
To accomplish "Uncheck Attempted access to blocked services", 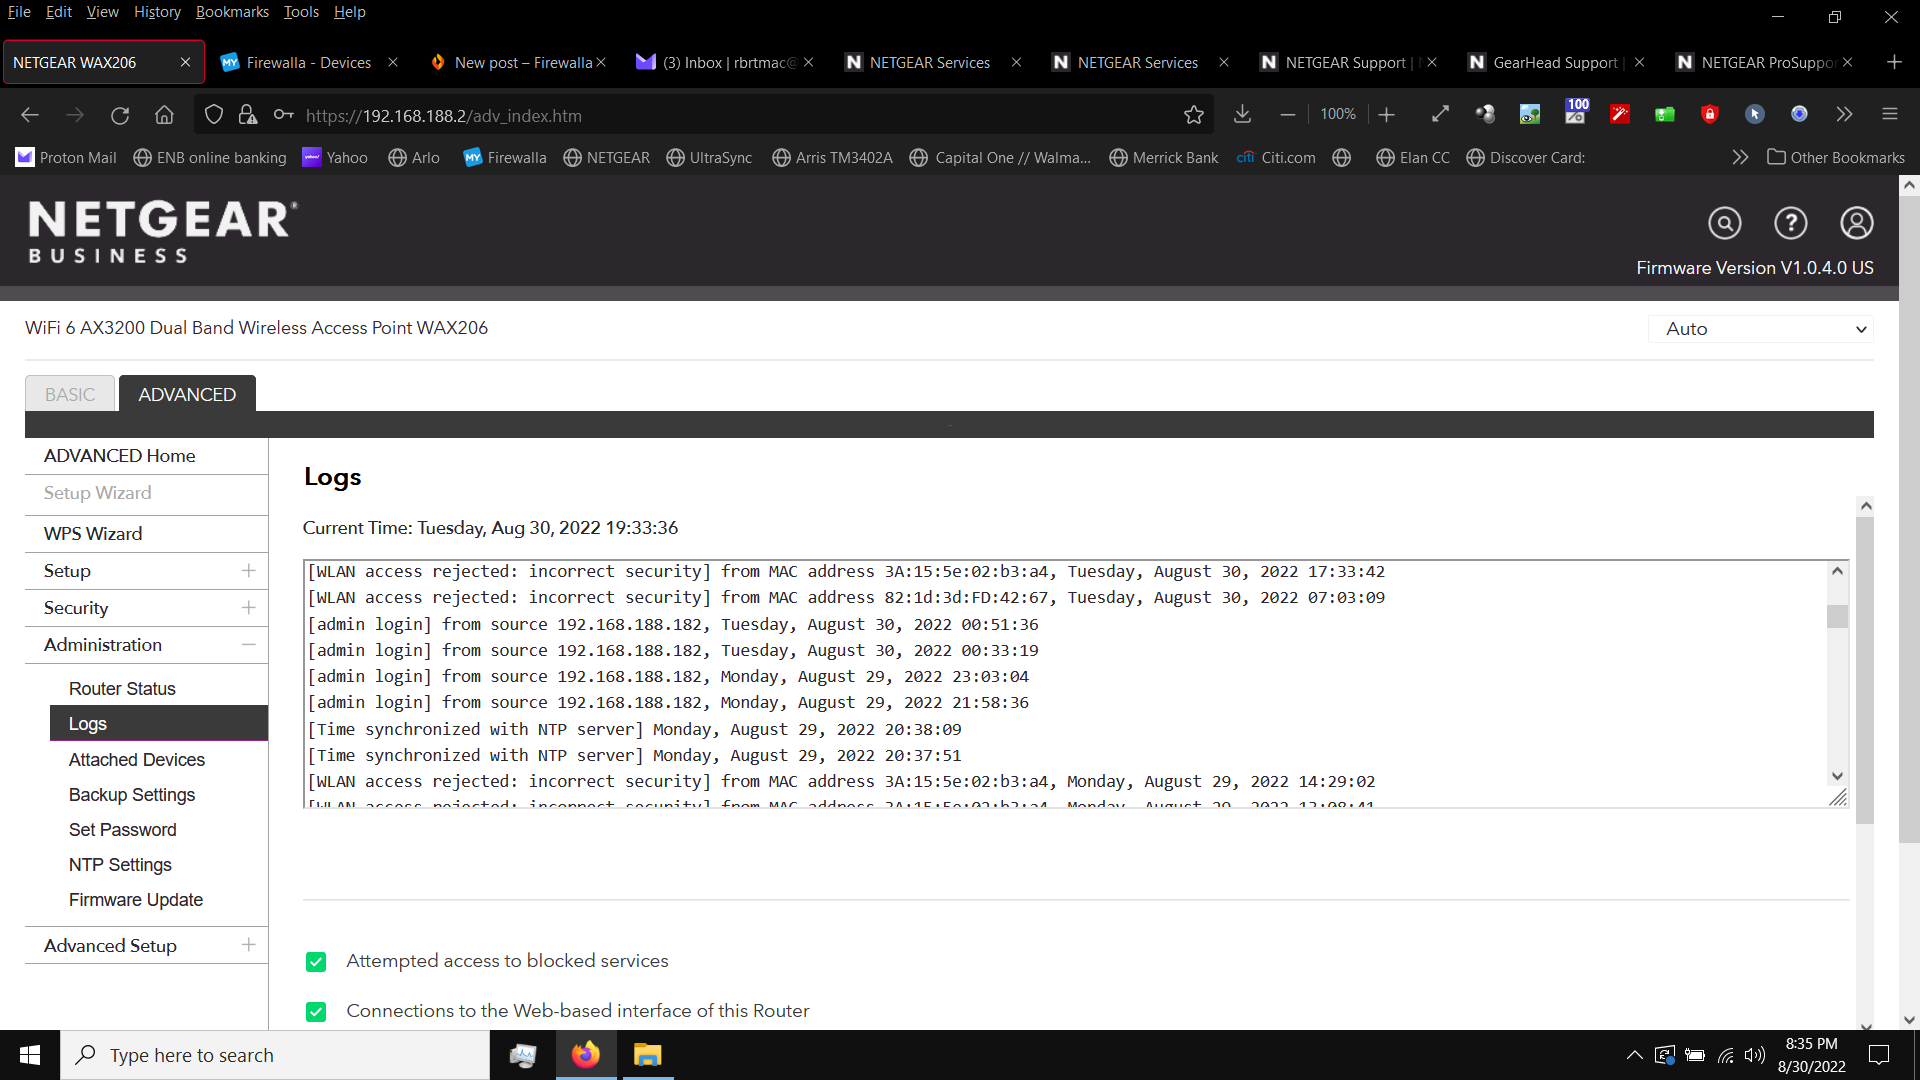I will point(316,962).
